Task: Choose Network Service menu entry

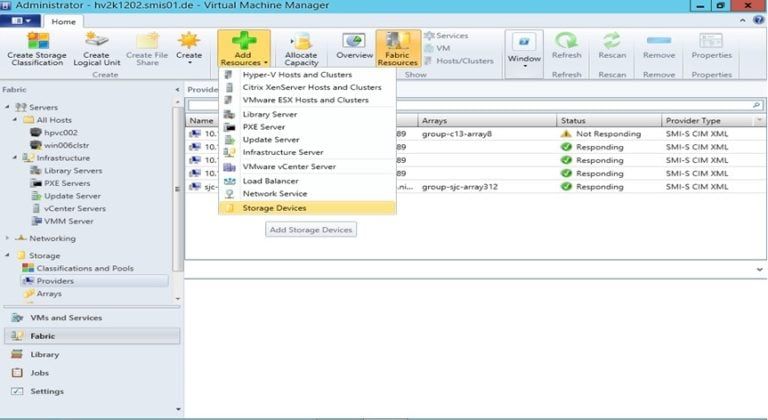Action: tap(307, 194)
